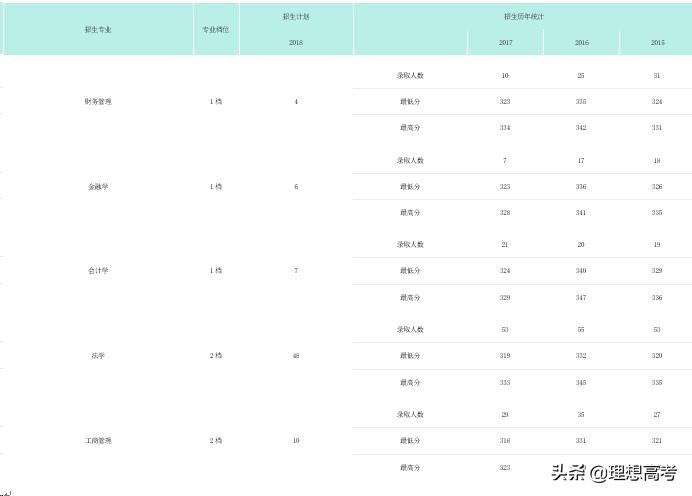Select the 财务管理 2016 highest score 342
Viewport: 692px width, 496px height.
581,128
